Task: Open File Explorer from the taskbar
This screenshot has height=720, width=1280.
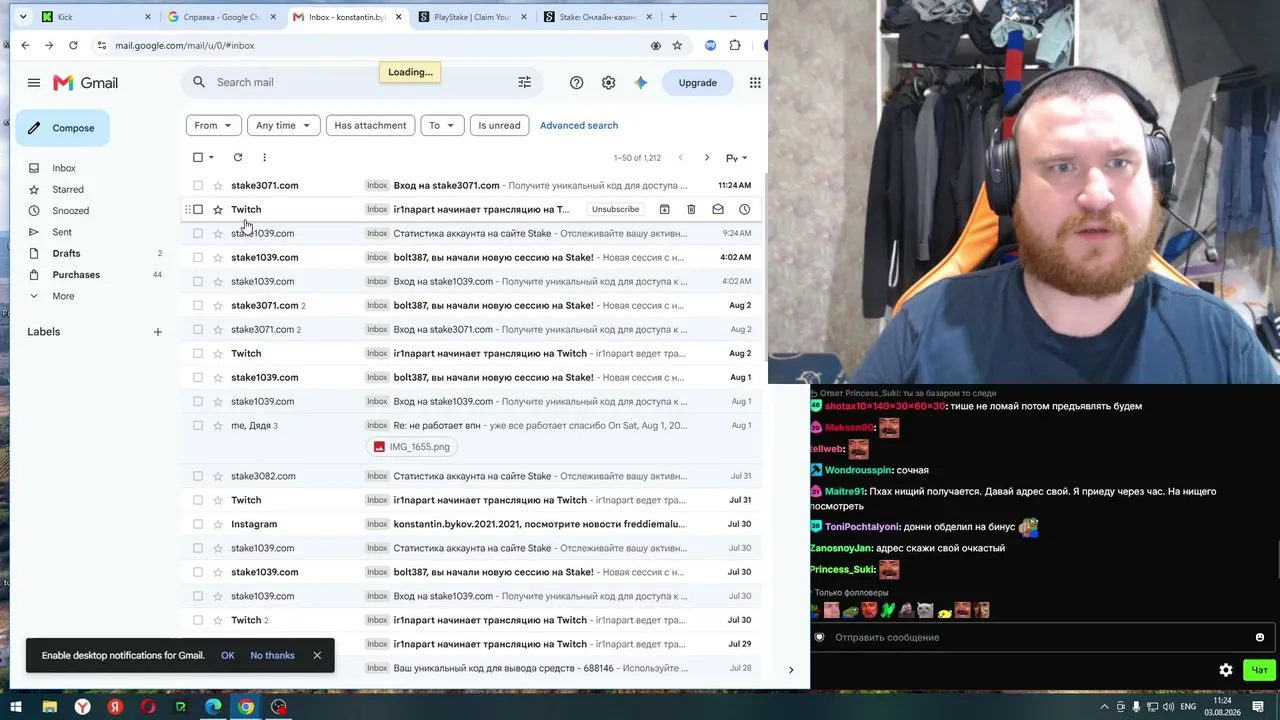Action: click(49, 707)
